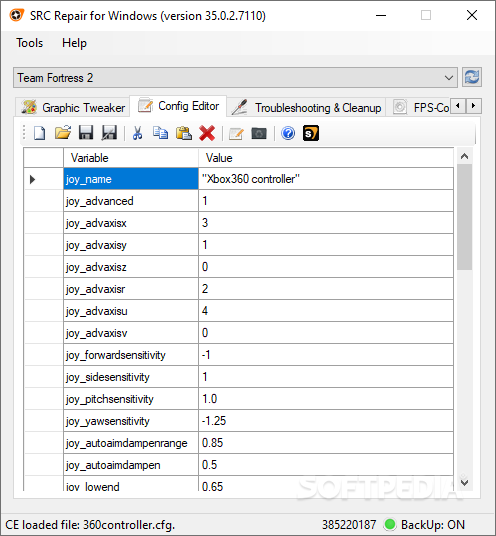This screenshot has height=536, width=496.
Task: Open the blue help question mark
Action: [x=288, y=133]
